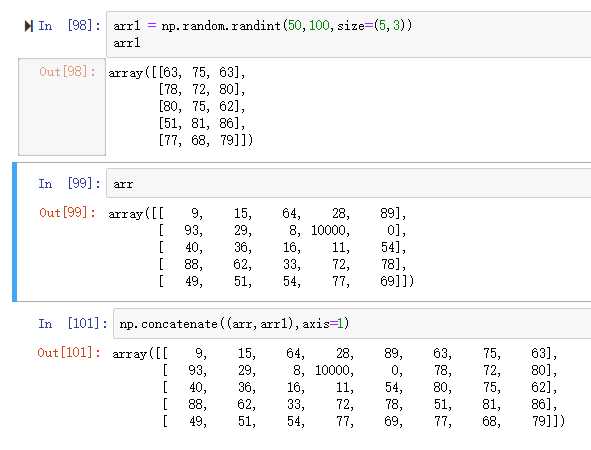Click the In [98] code input cell

click(349, 34)
